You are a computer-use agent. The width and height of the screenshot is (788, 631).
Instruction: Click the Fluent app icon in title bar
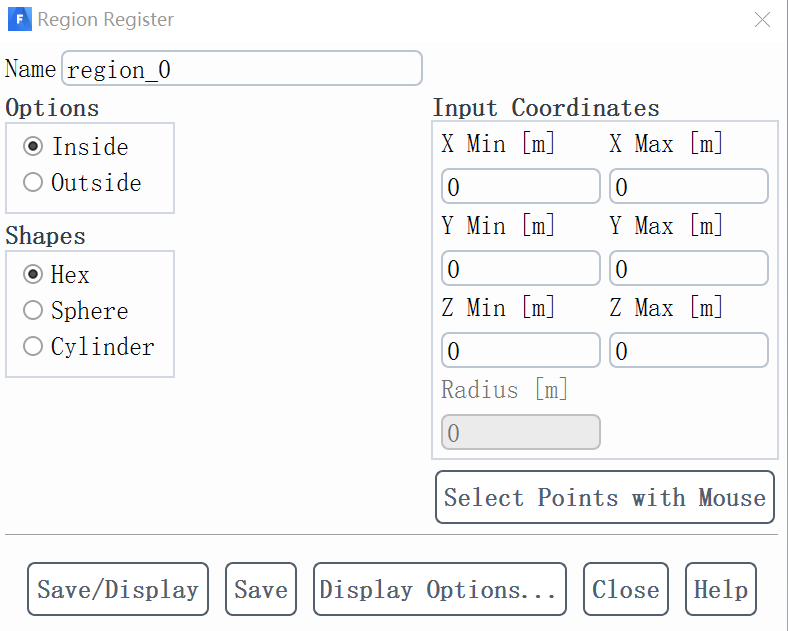(x=19, y=19)
